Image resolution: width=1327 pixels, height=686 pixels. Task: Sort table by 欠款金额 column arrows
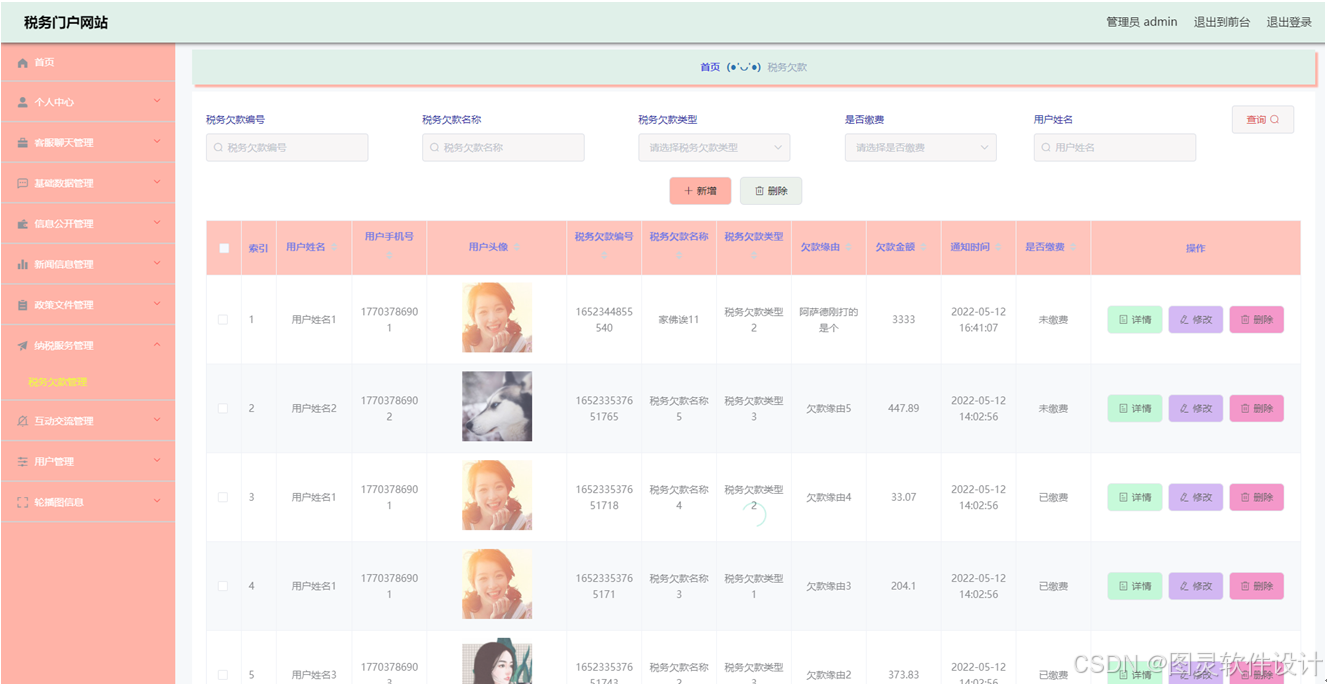(x=924, y=248)
